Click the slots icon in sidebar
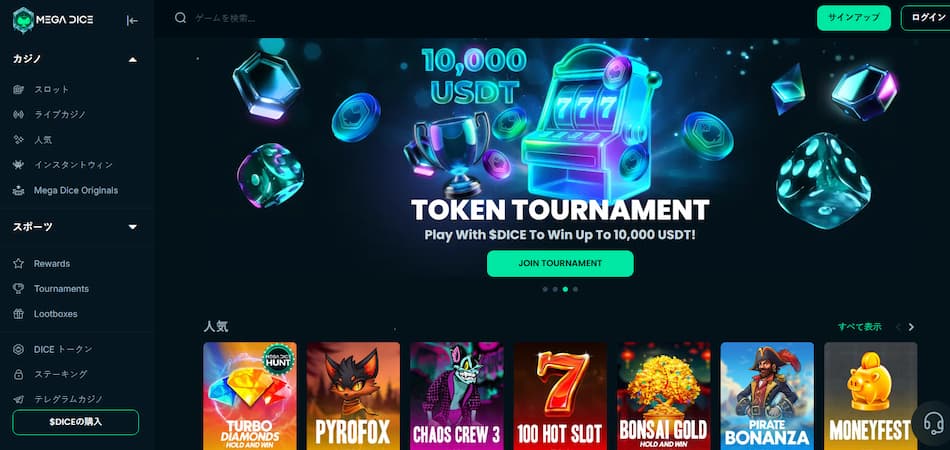The image size is (950, 450). coord(18,90)
